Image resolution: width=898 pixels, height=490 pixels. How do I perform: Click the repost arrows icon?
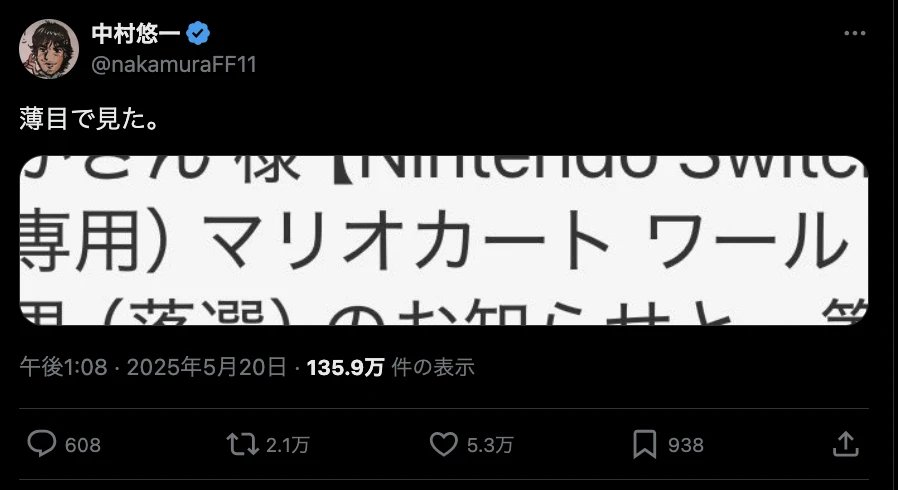coord(242,445)
